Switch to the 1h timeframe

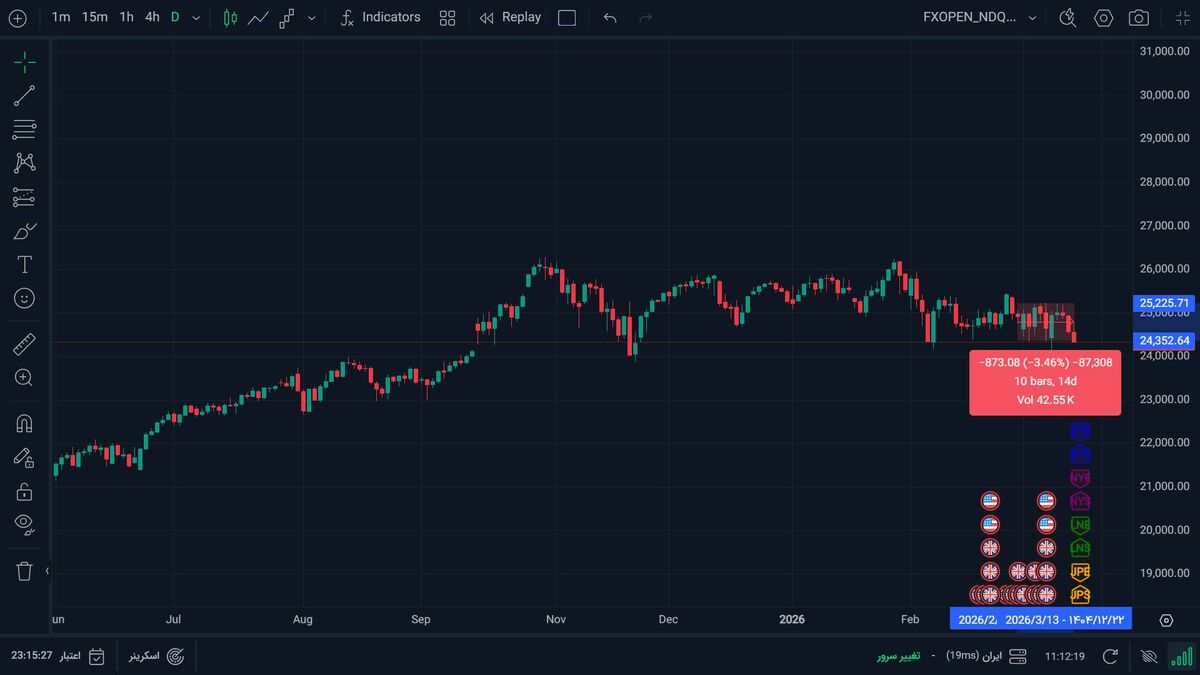[x=126, y=17]
